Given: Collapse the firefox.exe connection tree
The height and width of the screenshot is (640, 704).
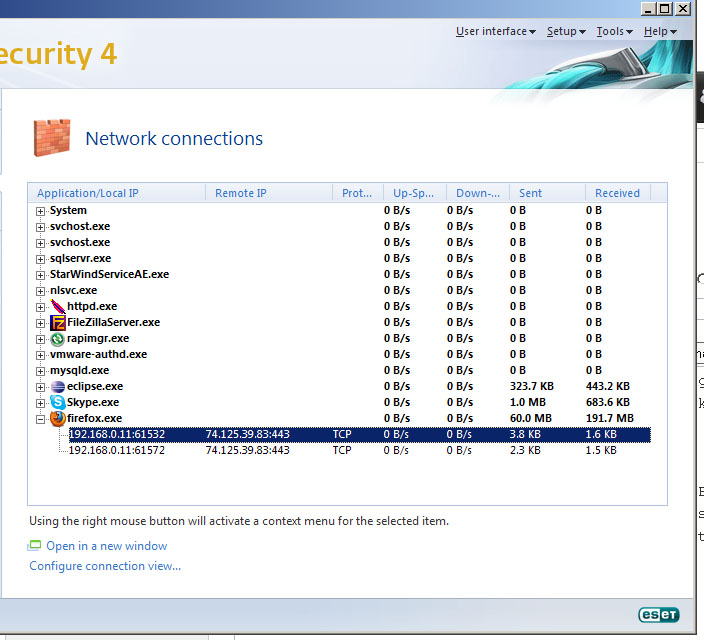Looking at the screenshot, I should [x=41, y=419].
